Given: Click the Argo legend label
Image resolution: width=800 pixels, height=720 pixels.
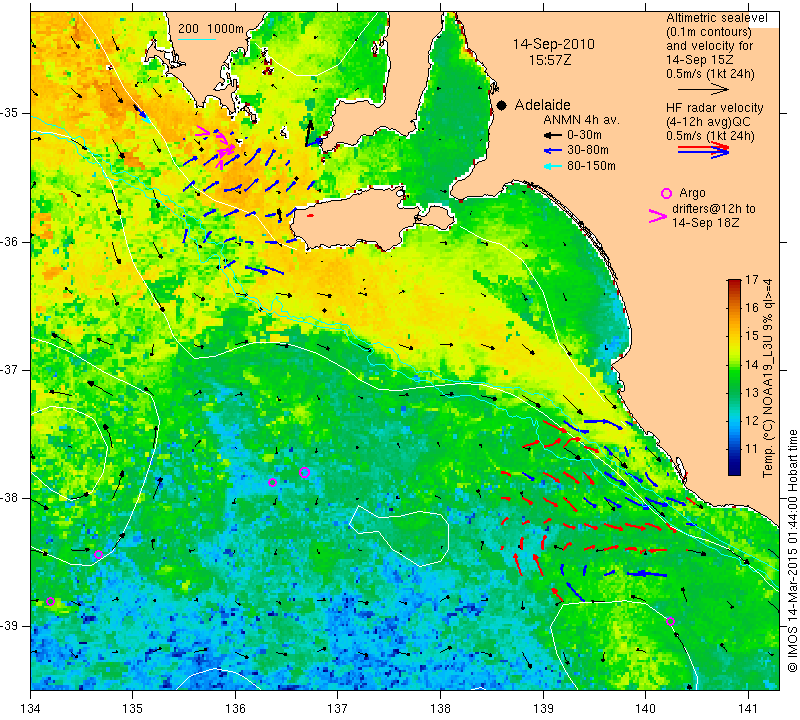Looking at the screenshot, I should click(x=692, y=193).
